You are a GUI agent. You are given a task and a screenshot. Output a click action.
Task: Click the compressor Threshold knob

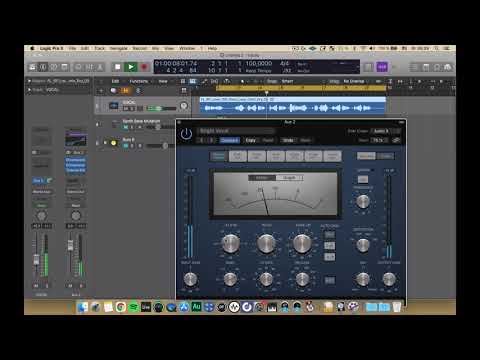pyautogui.click(x=231, y=243)
